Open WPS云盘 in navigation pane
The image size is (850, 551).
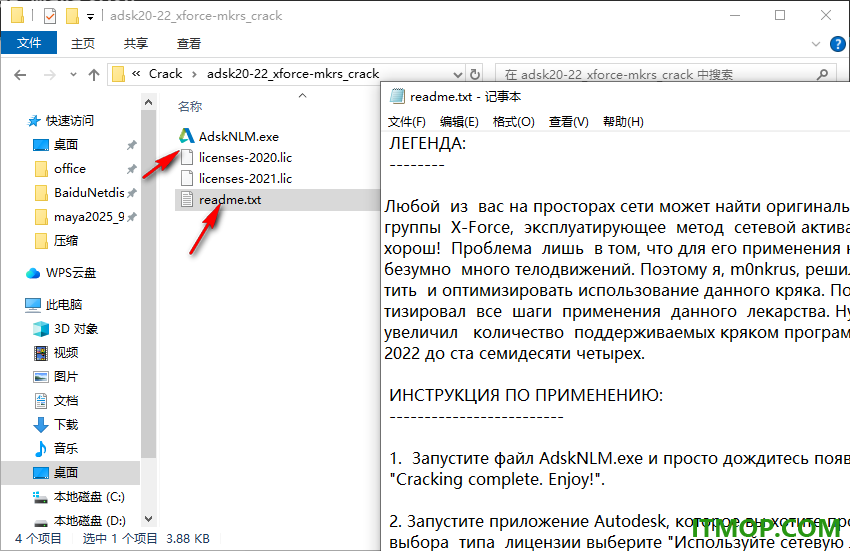(70, 273)
